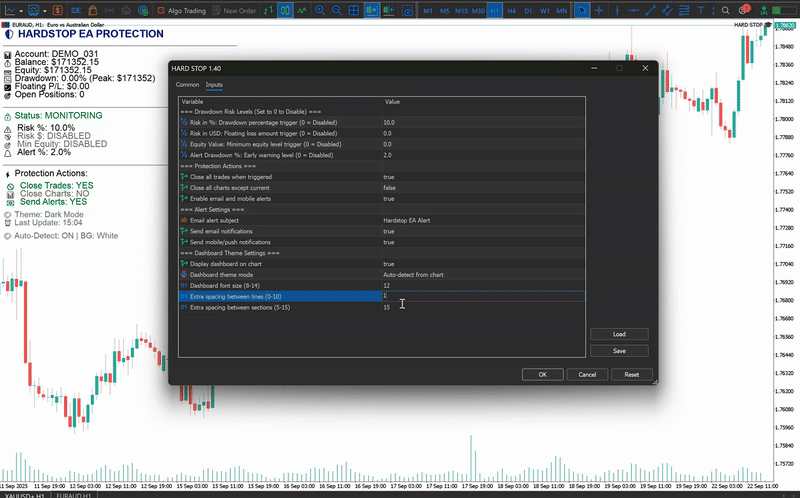Click the Save button

[619, 351]
